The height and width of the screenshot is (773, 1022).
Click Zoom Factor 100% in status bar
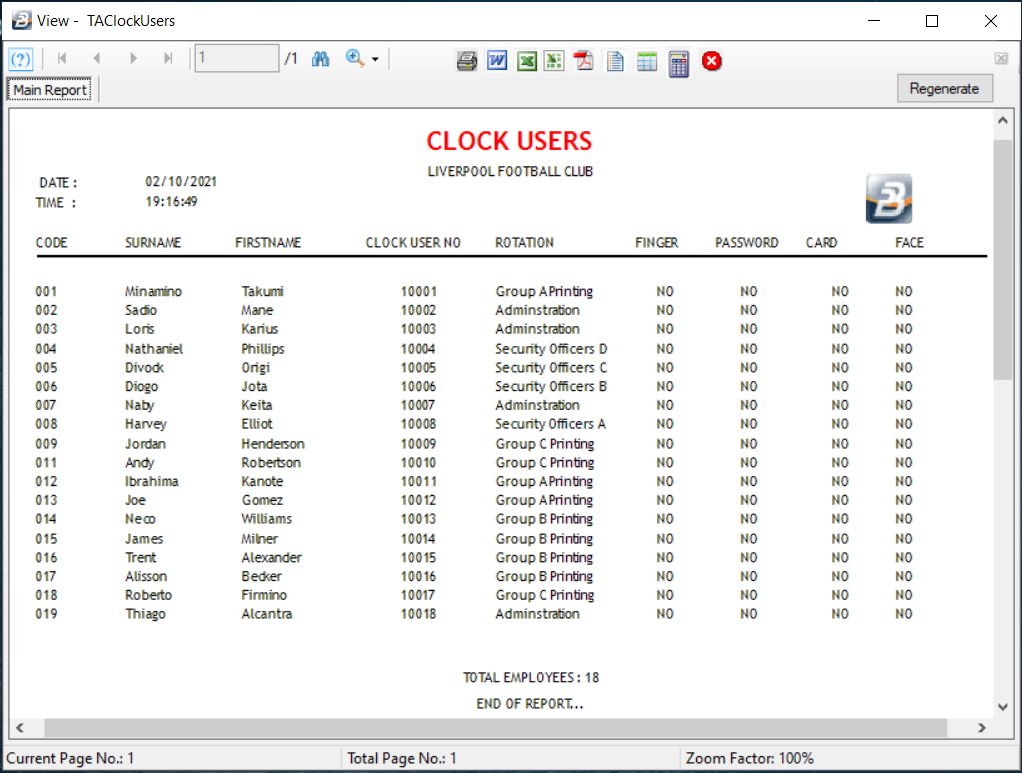click(750, 759)
